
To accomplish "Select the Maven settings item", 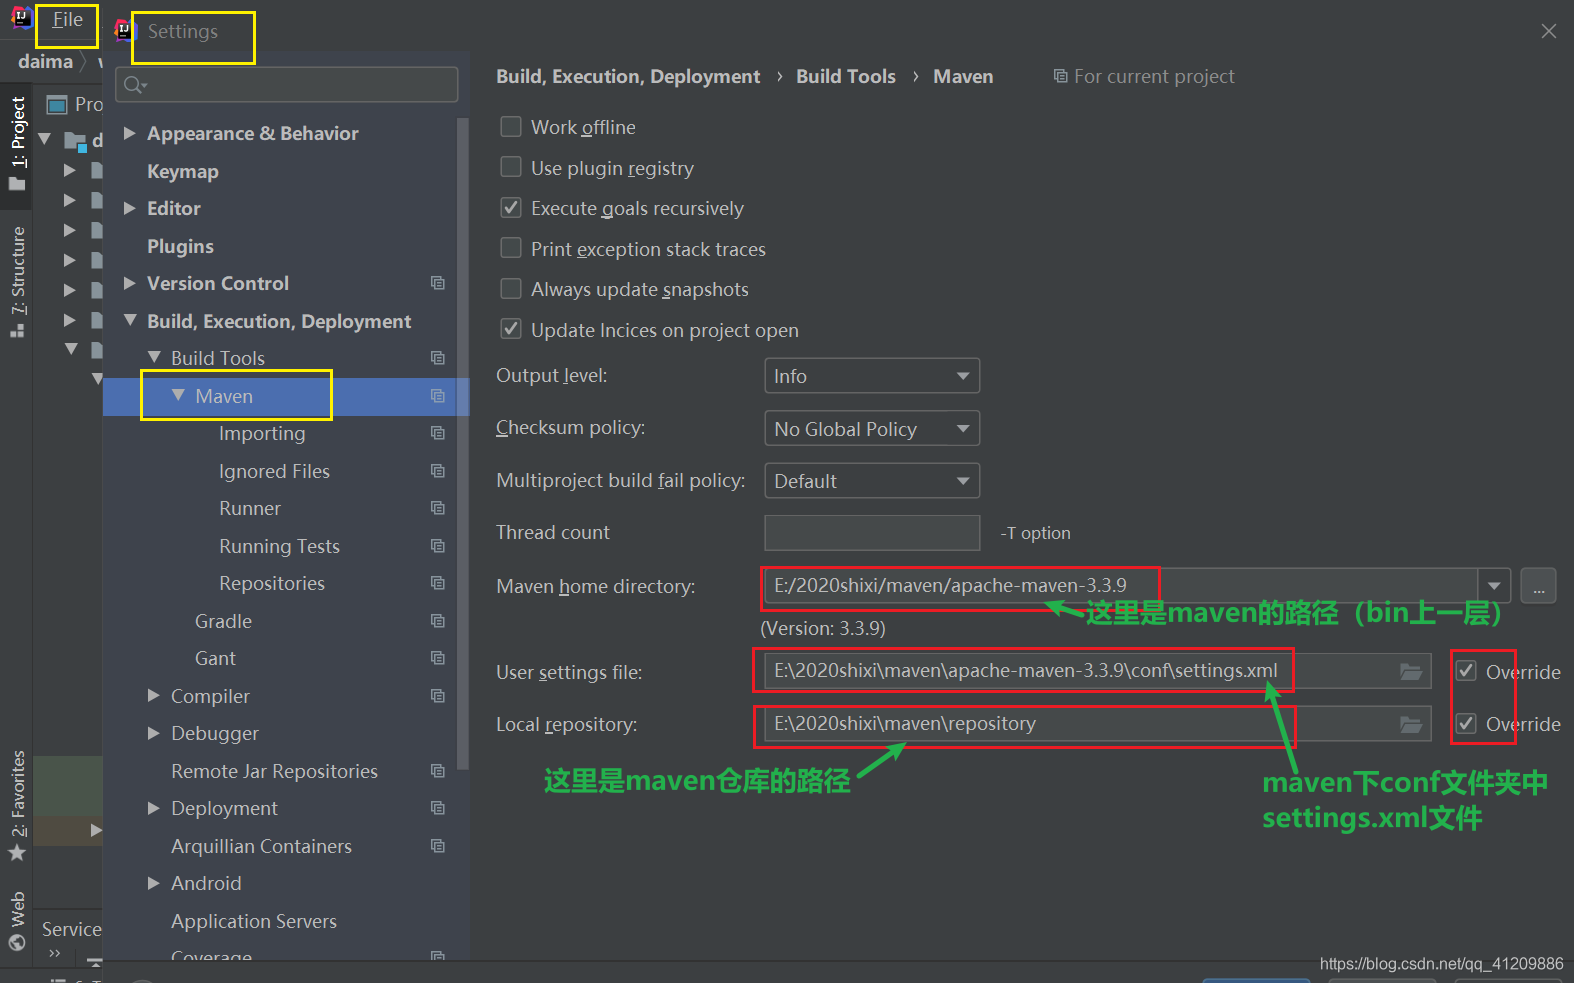I will (224, 396).
